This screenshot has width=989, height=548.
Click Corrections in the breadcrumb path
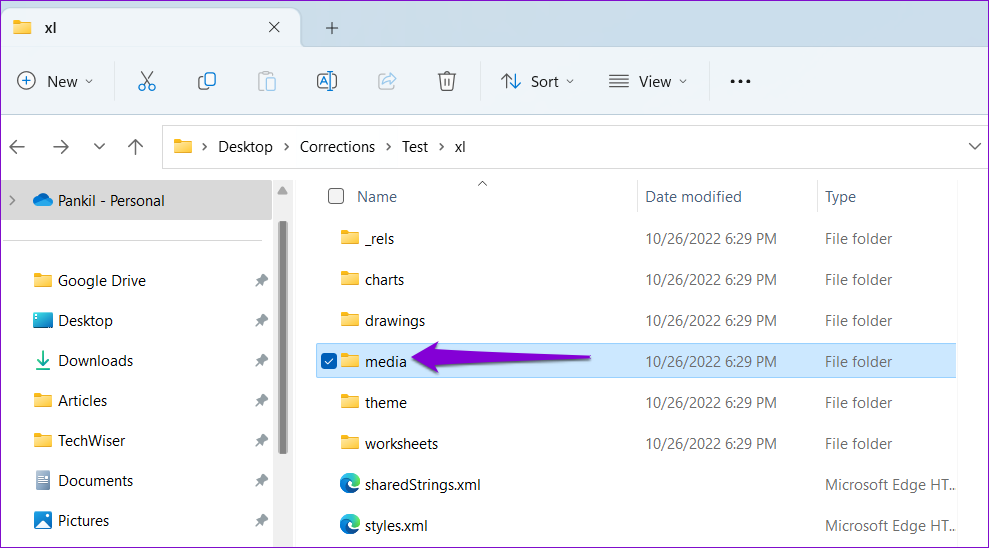click(337, 147)
